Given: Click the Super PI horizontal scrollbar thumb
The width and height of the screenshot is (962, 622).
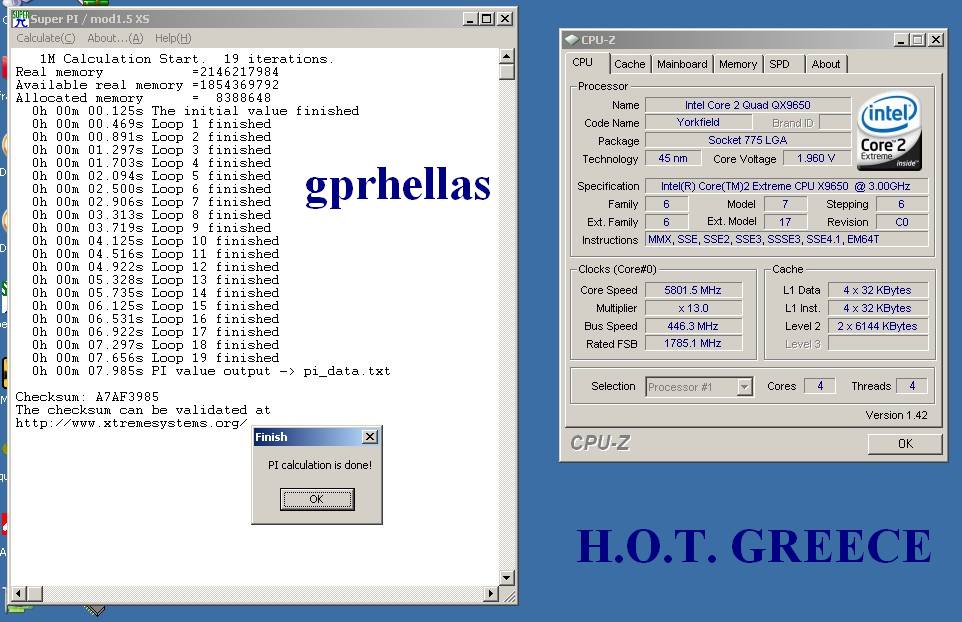Looking at the screenshot, I should [x=34, y=593].
